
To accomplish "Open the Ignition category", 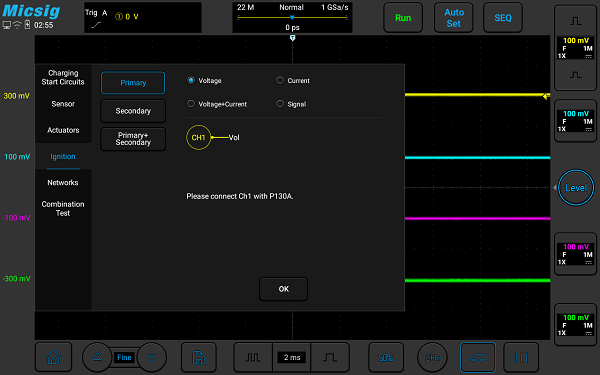I will (63, 157).
